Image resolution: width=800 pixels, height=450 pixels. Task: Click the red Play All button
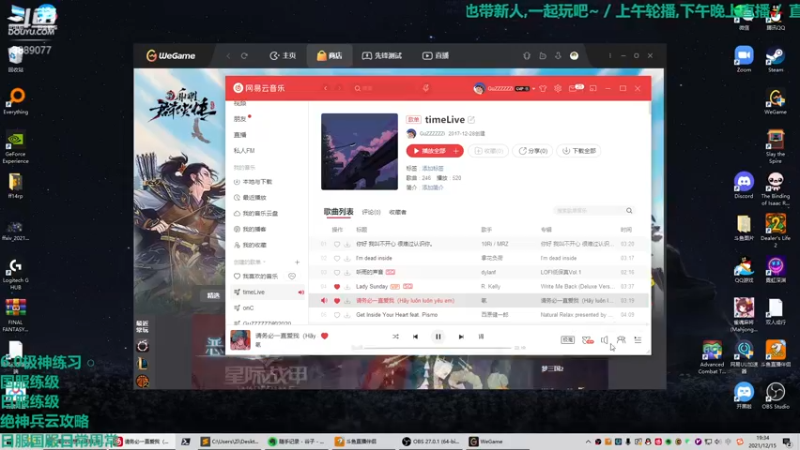tap(430, 151)
